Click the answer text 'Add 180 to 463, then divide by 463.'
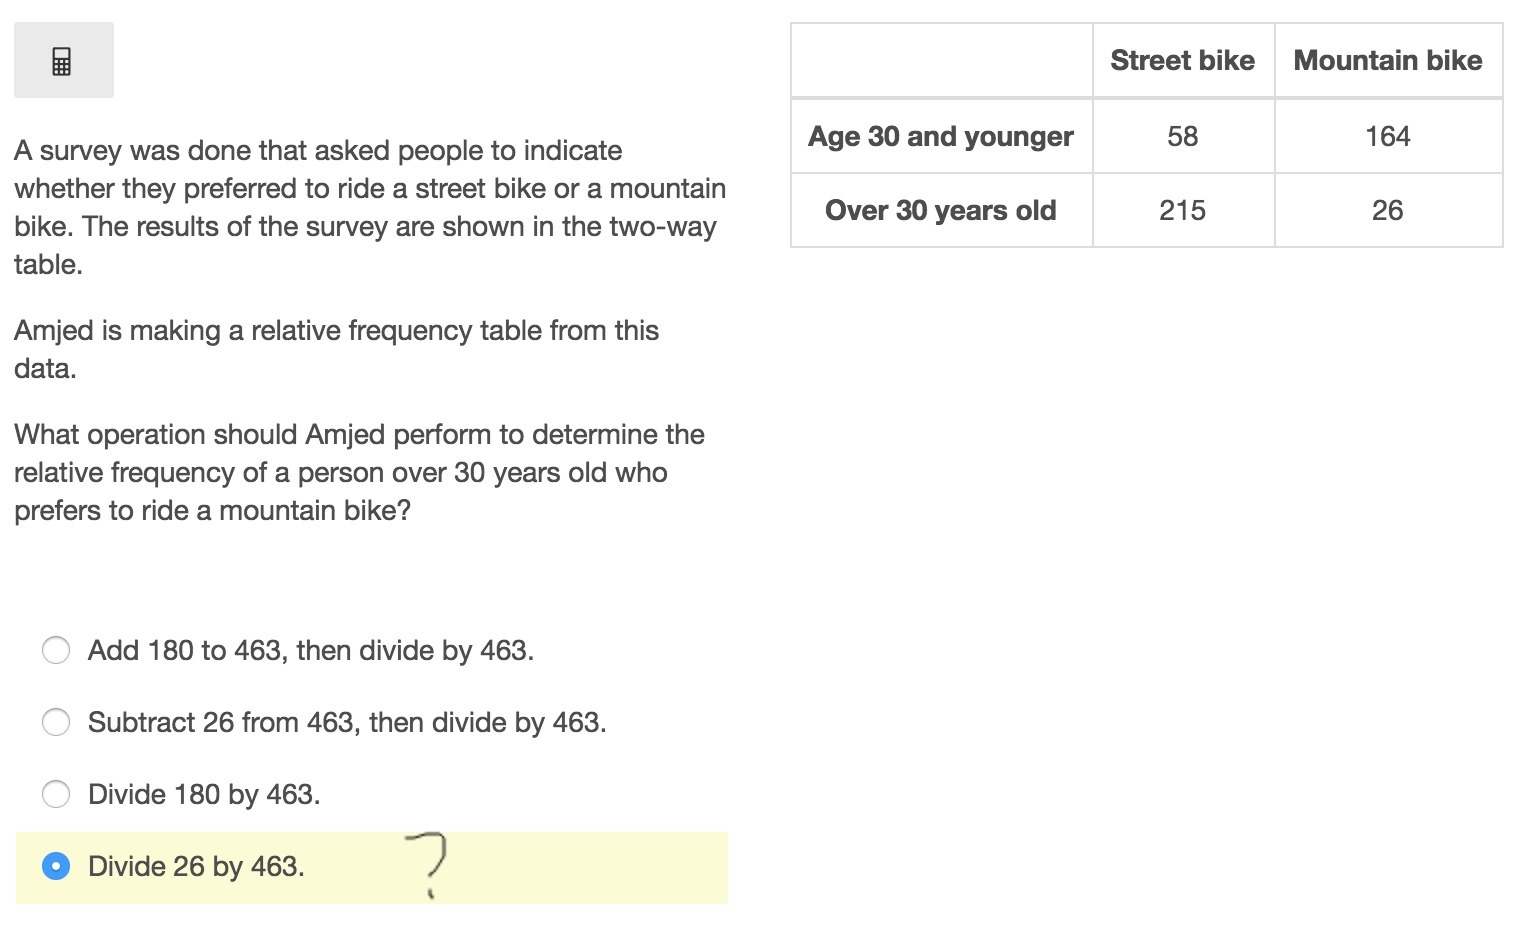 311,650
